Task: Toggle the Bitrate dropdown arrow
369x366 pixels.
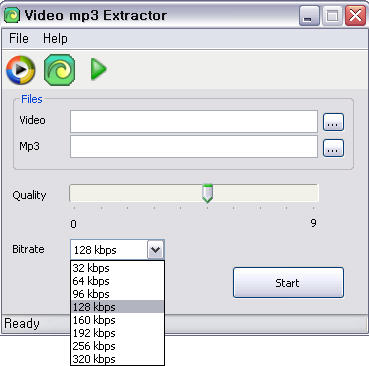Action: [x=155, y=250]
